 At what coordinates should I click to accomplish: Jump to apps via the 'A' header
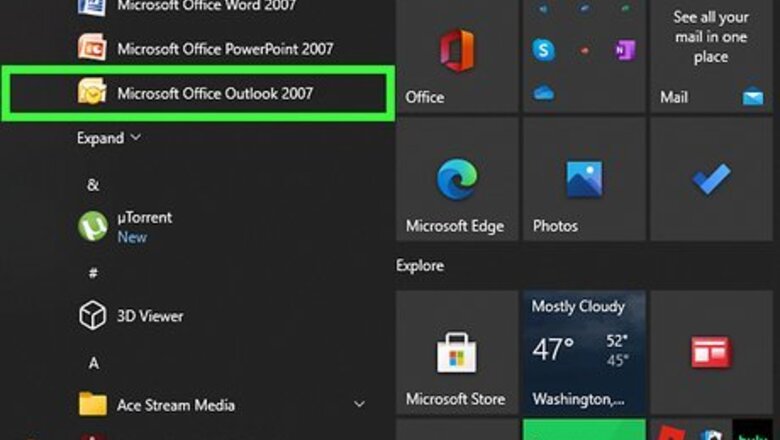[93, 363]
